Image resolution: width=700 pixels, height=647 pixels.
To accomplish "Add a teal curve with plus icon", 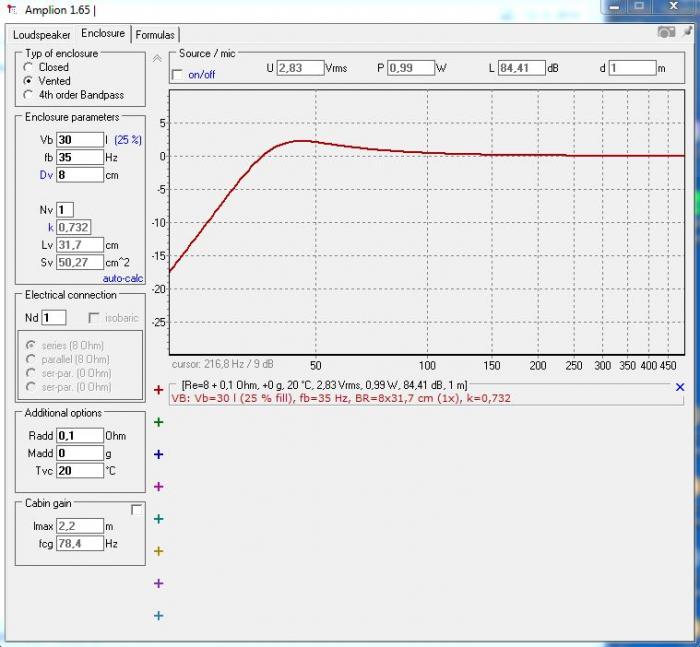I will 158,519.
